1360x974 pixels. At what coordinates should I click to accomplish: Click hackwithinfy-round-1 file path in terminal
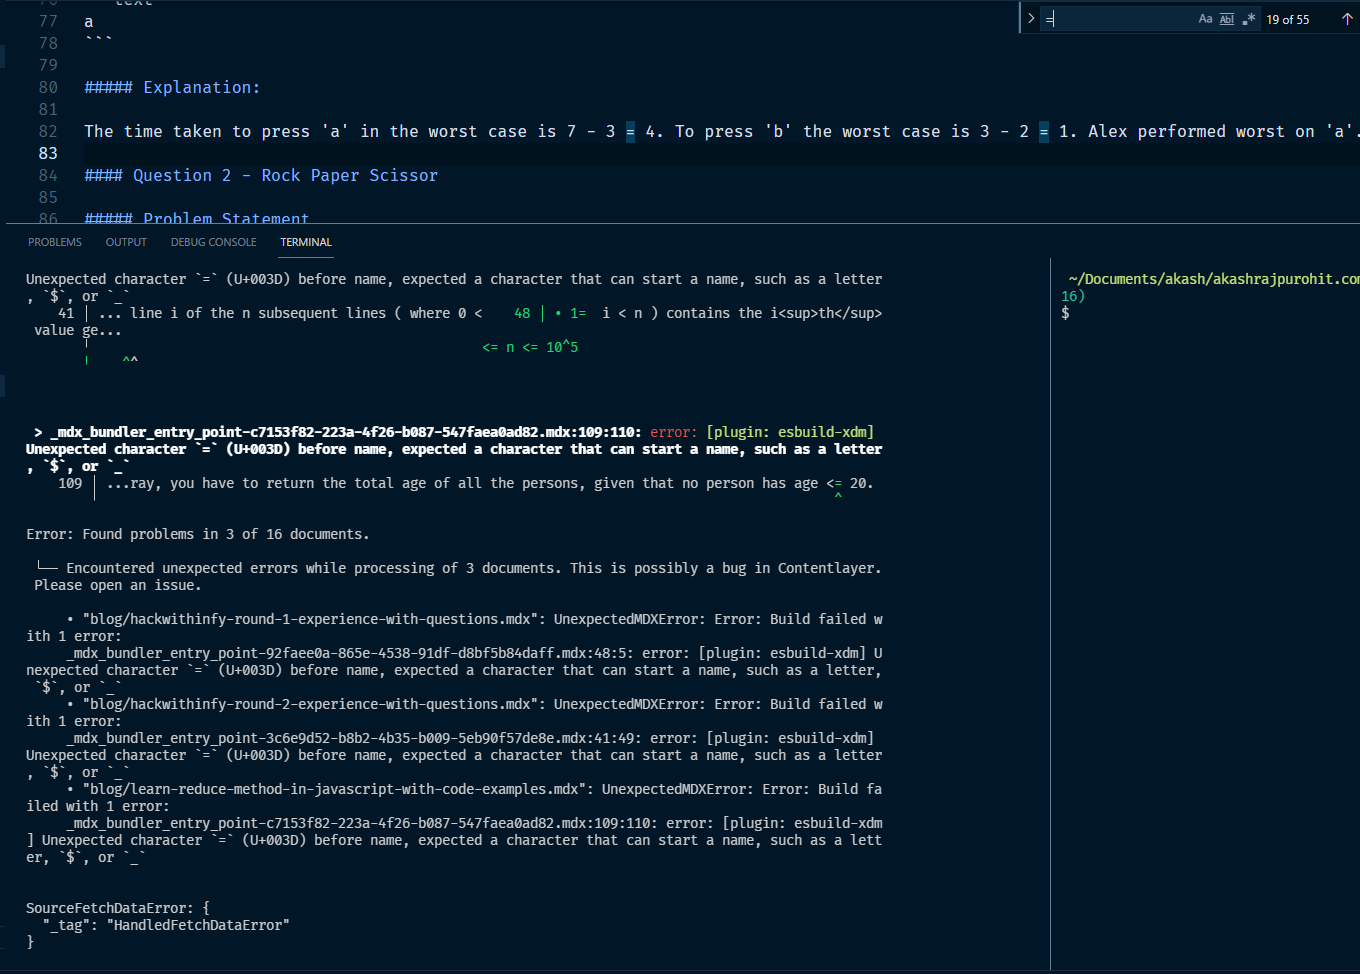(310, 619)
